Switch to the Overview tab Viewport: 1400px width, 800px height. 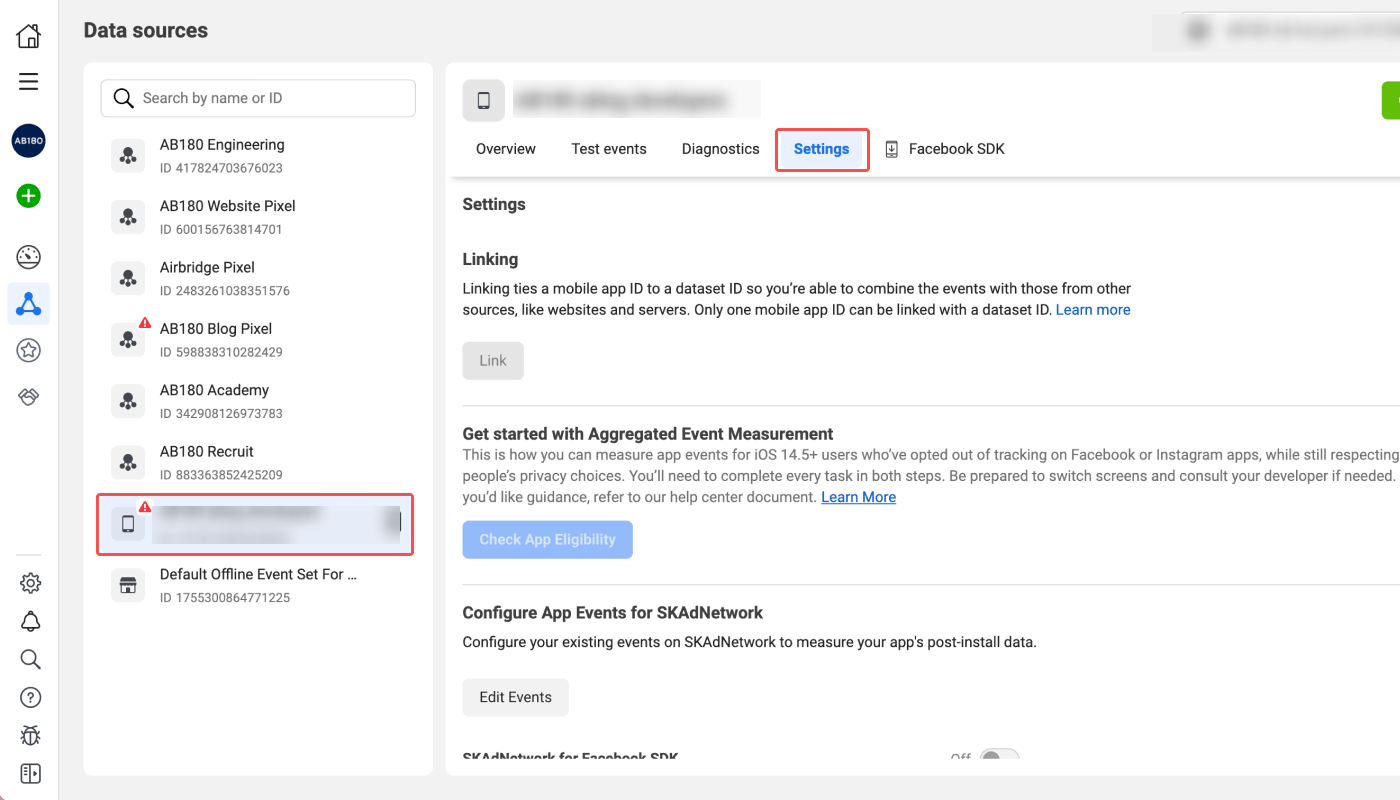506,149
